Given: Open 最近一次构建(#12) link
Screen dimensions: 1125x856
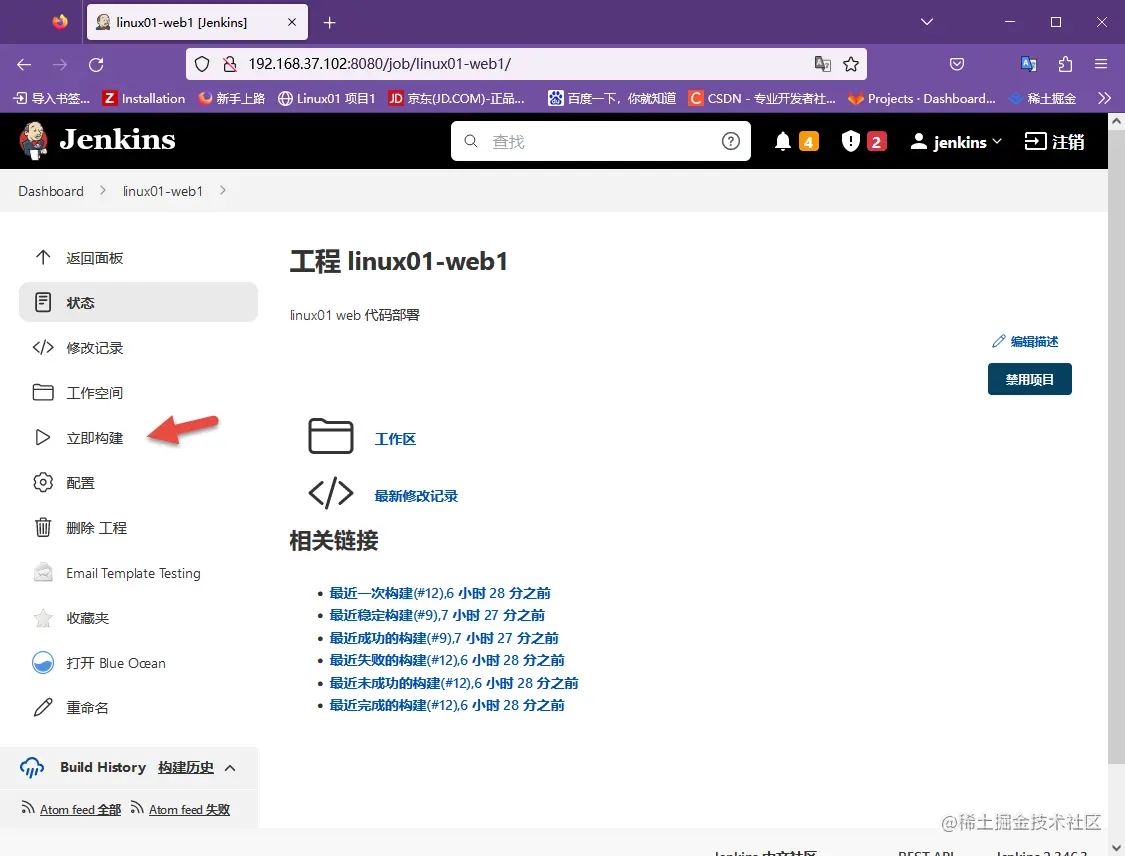Looking at the screenshot, I should (440, 593).
